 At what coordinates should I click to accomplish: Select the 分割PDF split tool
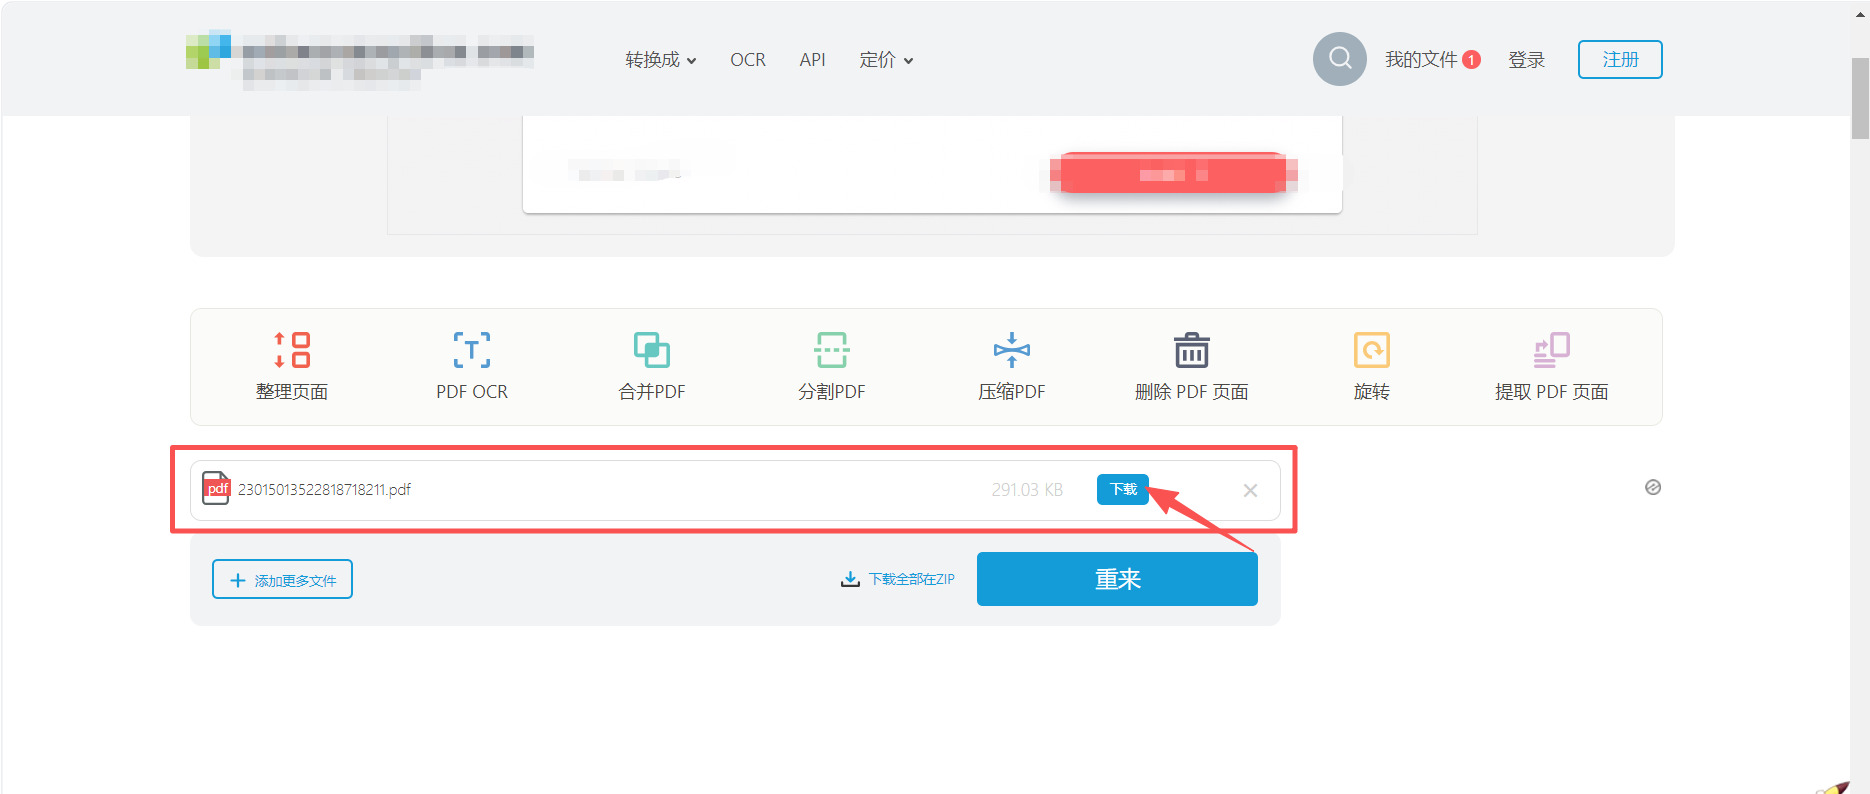pos(832,366)
